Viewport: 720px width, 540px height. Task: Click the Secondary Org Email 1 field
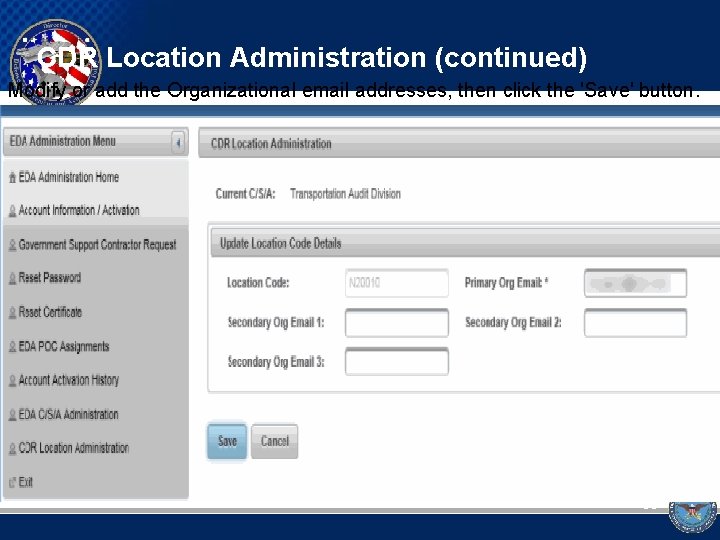click(x=397, y=323)
